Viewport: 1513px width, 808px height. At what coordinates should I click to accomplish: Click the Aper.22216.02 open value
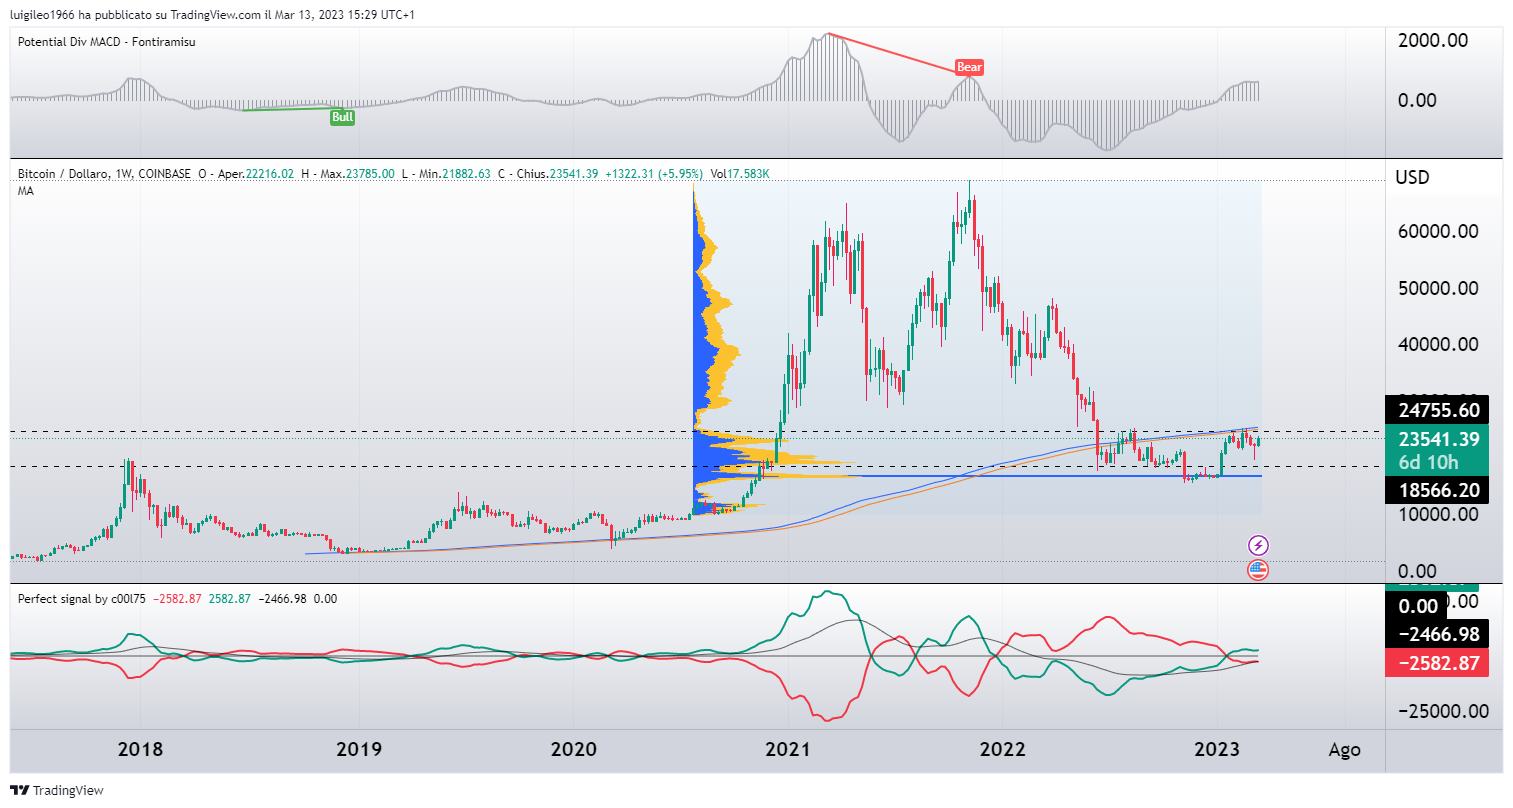256,174
